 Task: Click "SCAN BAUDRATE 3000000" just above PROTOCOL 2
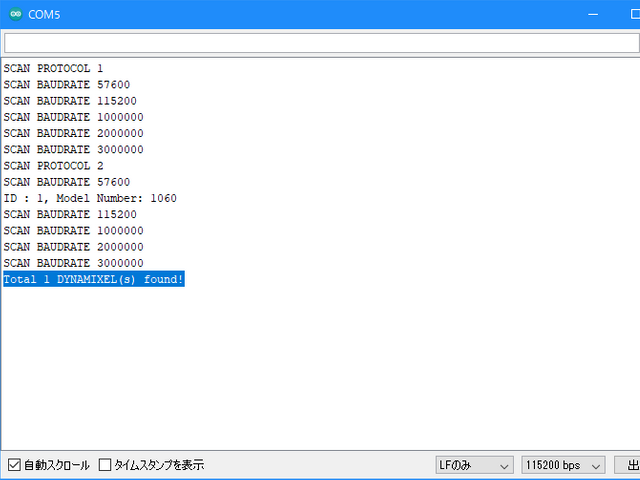73,150
